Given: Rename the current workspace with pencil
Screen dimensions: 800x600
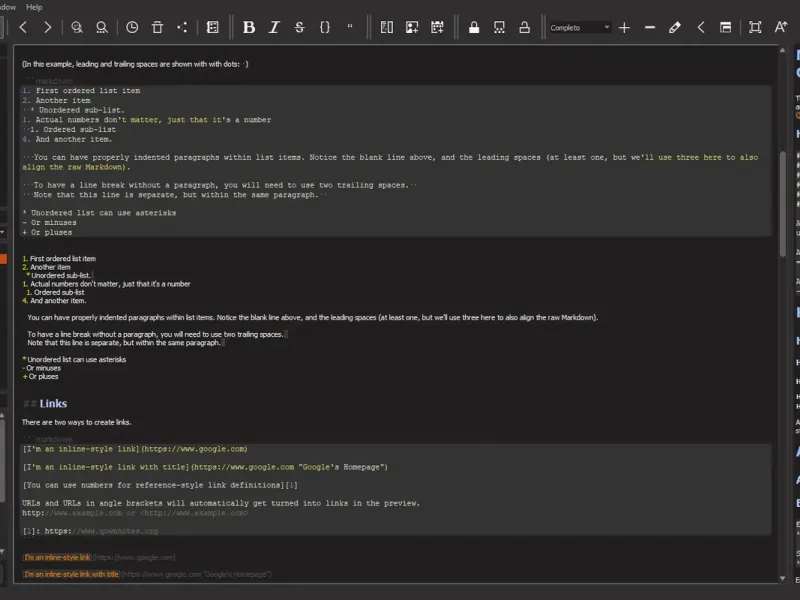Looking at the screenshot, I should [x=674, y=28].
